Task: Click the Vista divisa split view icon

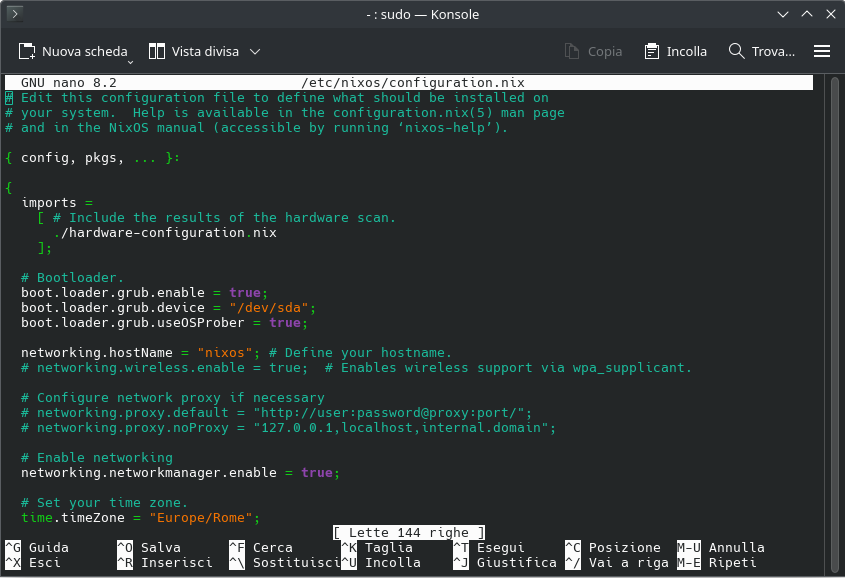Action: tap(157, 51)
